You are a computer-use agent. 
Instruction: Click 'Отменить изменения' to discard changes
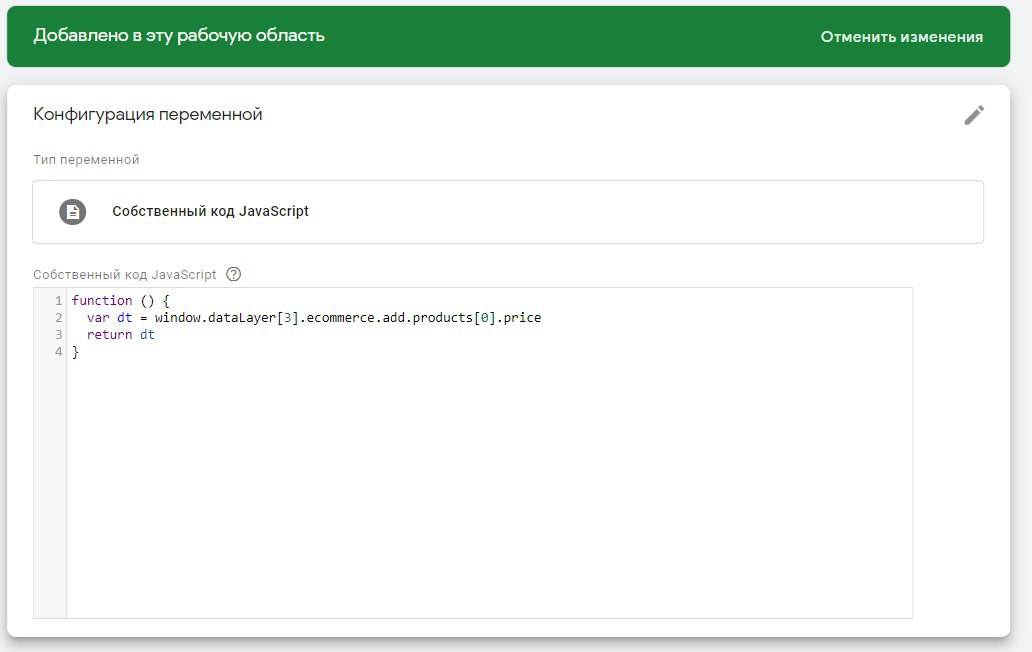coord(902,37)
